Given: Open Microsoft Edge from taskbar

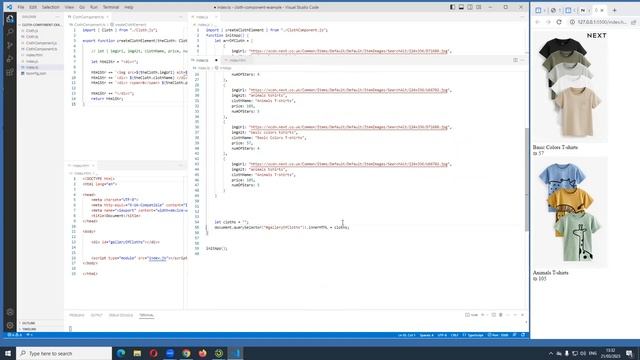Looking at the screenshot, I should tap(121, 353).
